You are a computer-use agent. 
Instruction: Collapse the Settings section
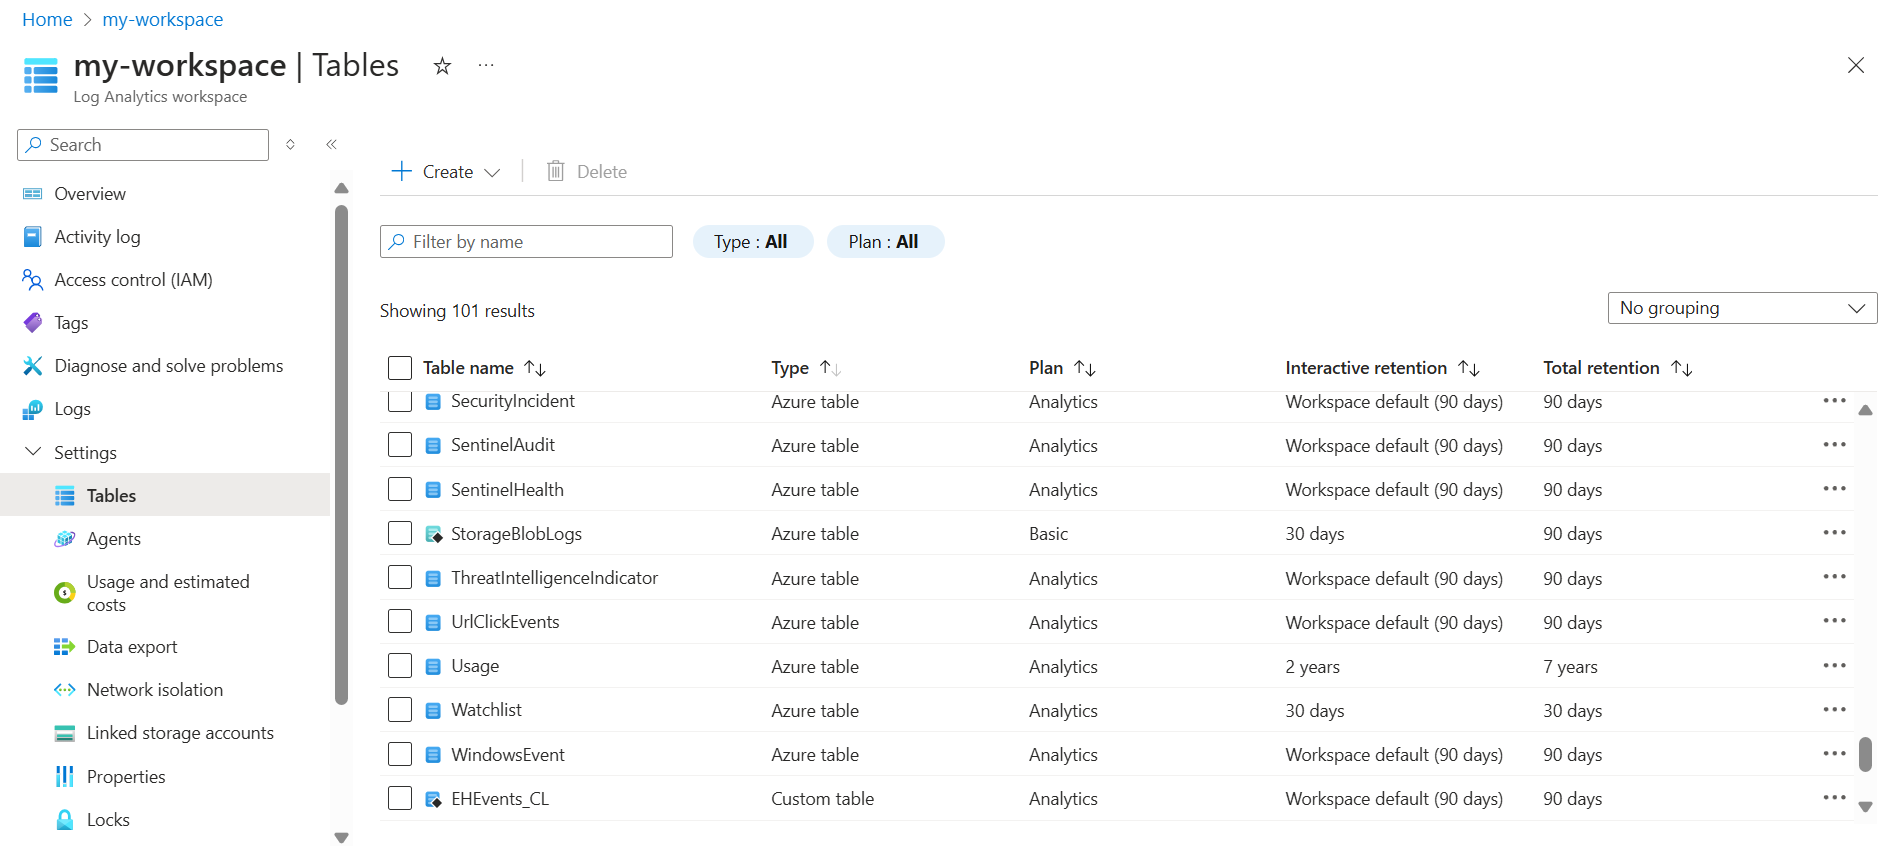tap(33, 452)
